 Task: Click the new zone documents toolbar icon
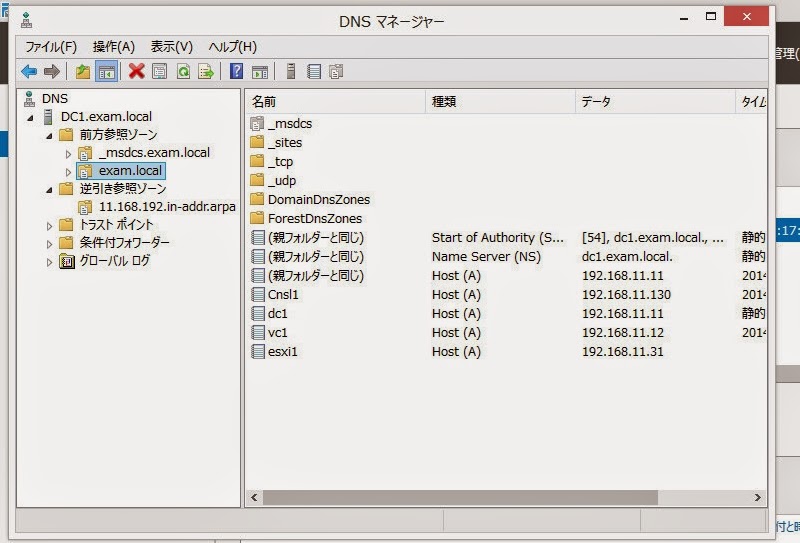(x=336, y=71)
